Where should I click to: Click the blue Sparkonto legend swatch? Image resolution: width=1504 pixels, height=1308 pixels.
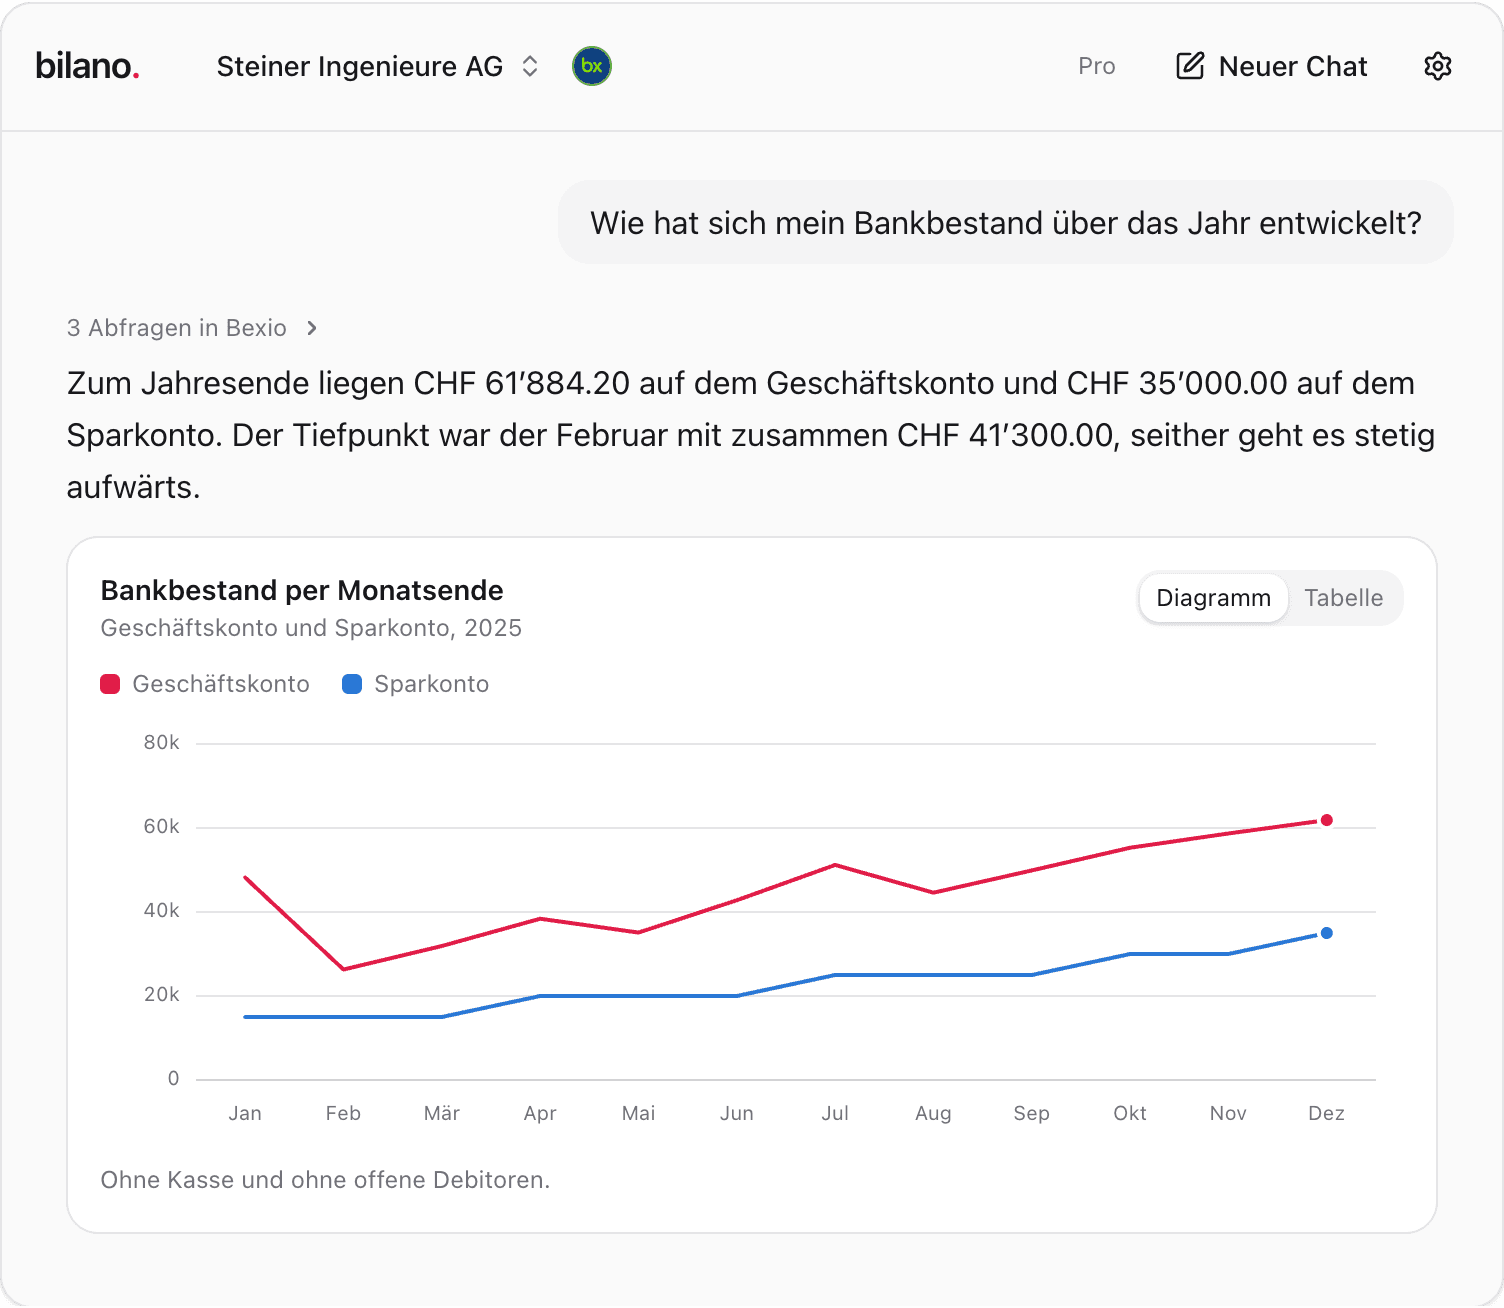click(352, 684)
